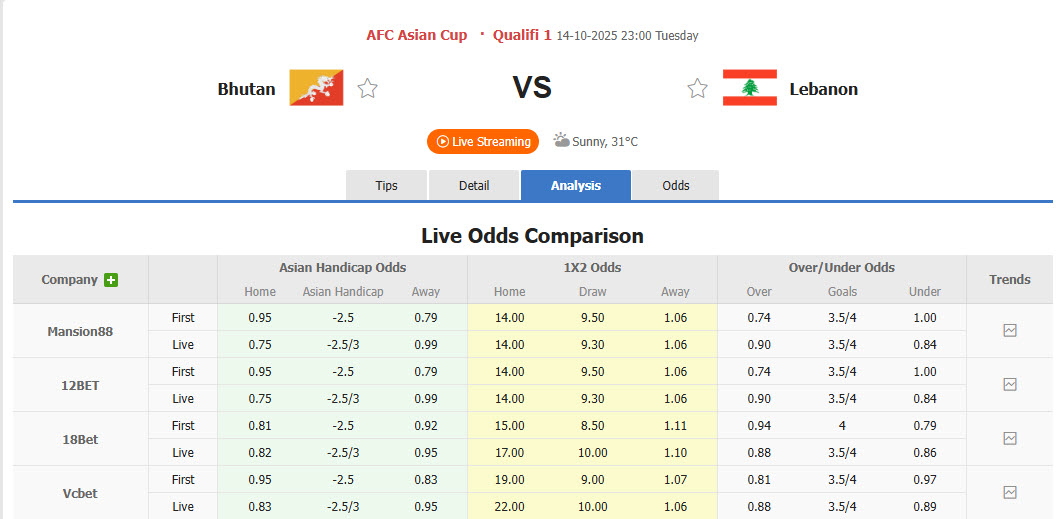Click the green plus icon beside Company
The width and height of the screenshot is (1056, 519).
[111, 280]
